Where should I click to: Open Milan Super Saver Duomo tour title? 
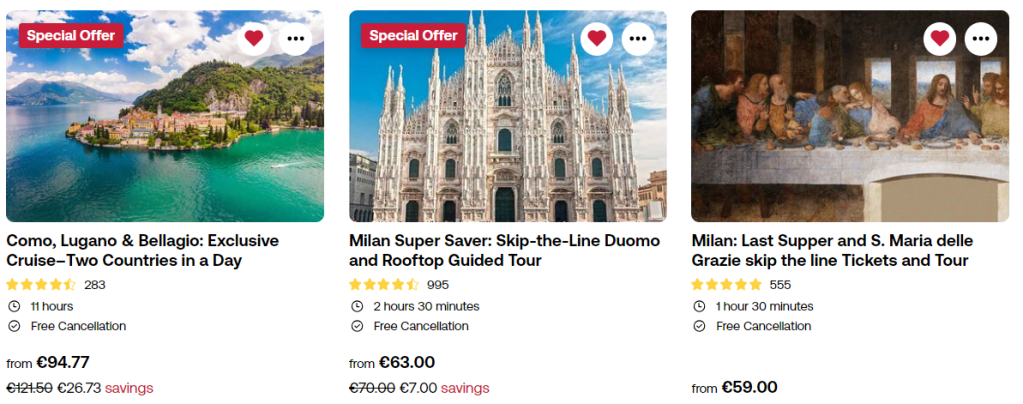click(x=504, y=251)
